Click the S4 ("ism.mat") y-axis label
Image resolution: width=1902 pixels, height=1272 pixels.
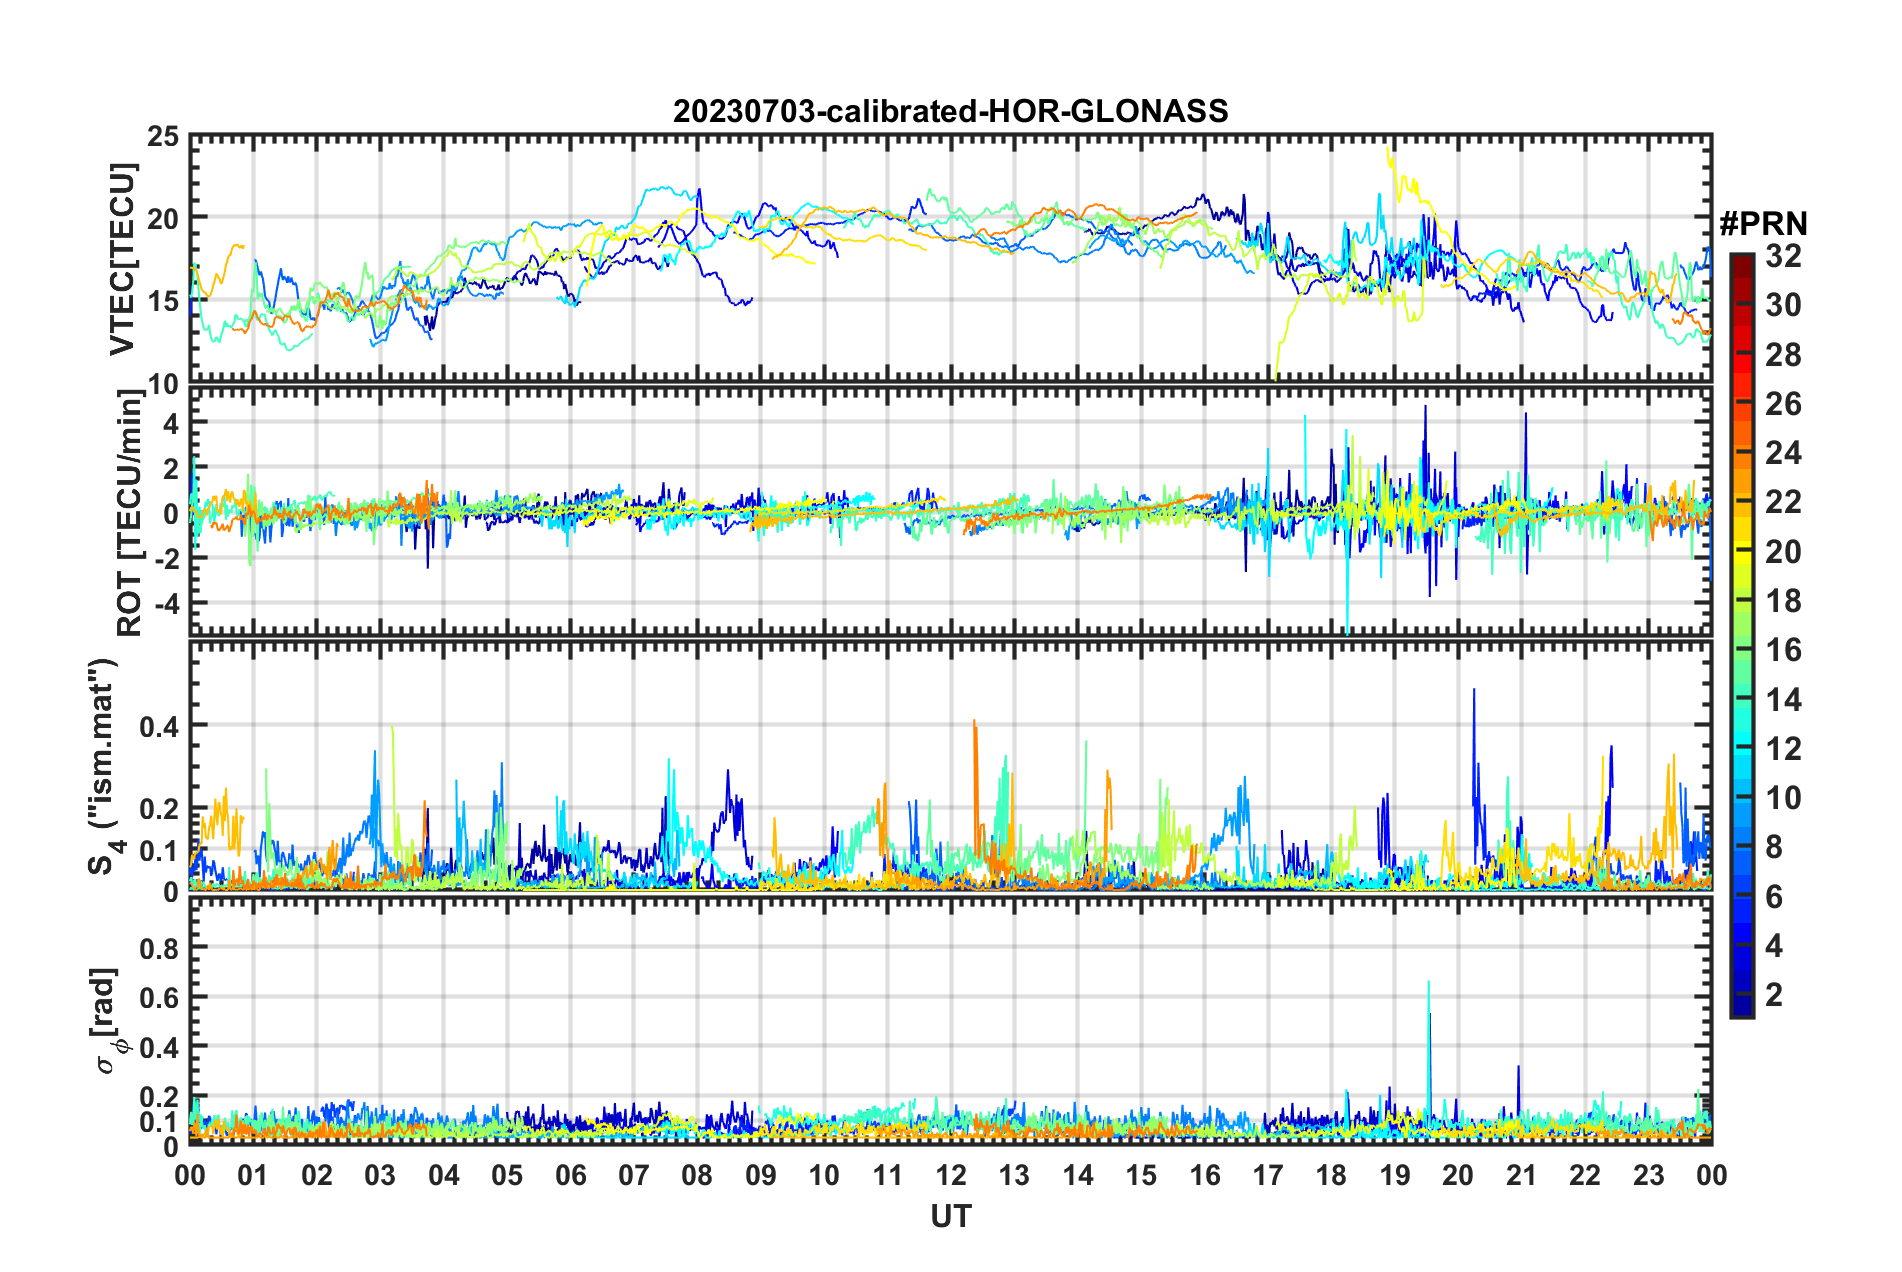[105, 766]
